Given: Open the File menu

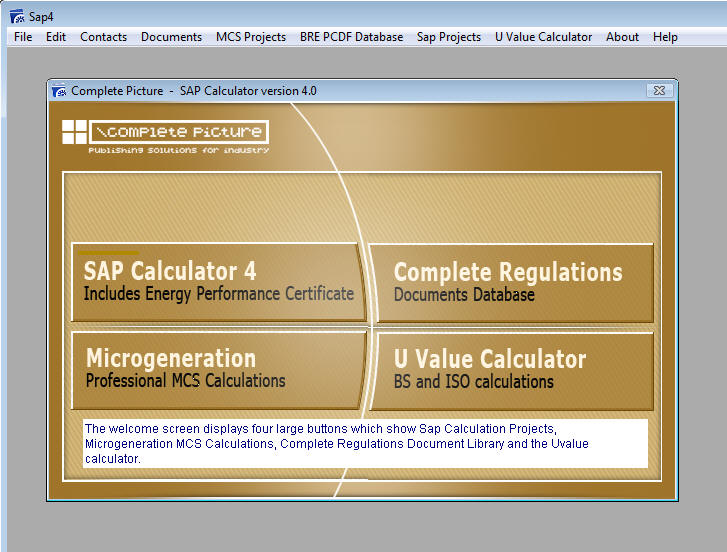Looking at the screenshot, I should click(23, 37).
